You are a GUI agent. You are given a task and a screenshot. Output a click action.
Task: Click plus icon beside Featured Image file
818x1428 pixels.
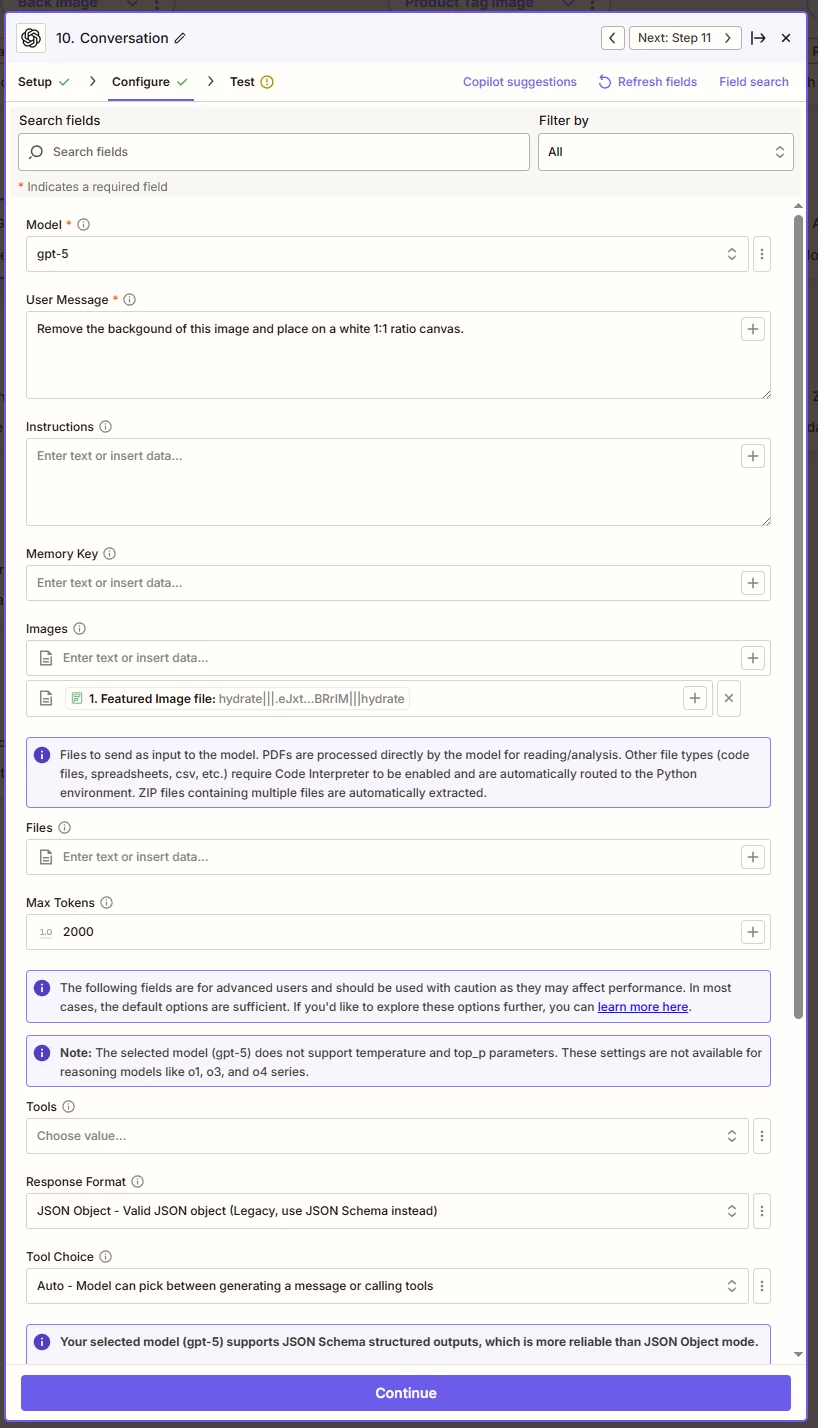click(695, 699)
